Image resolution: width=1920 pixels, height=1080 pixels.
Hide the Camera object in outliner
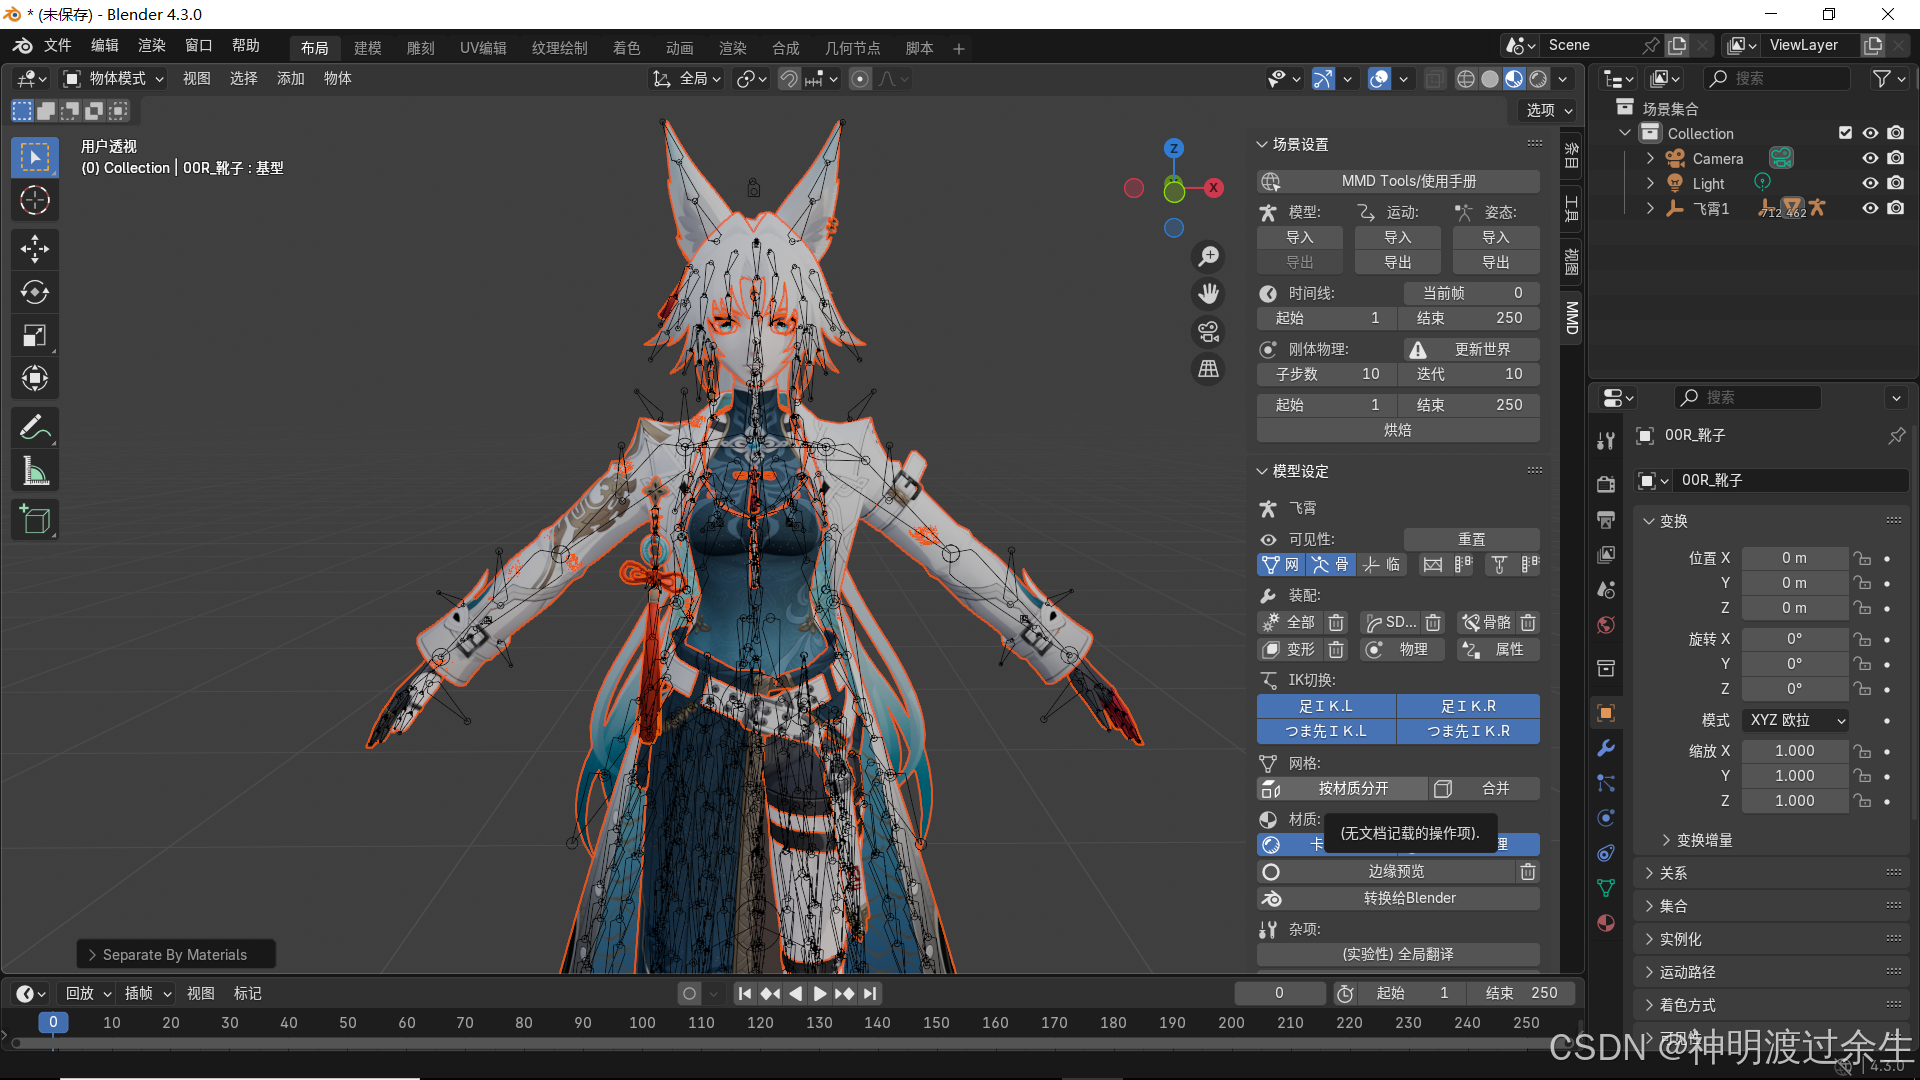pyautogui.click(x=1870, y=158)
